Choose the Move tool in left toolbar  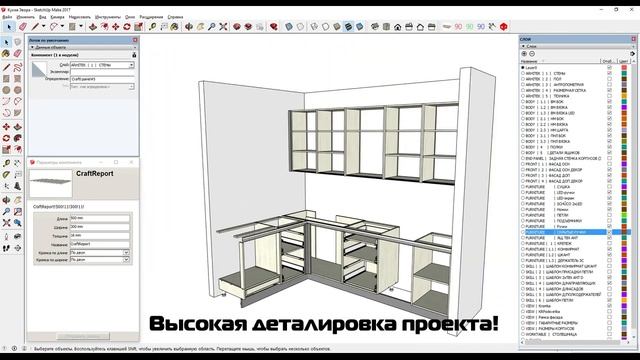pyautogui.click(x=6, y=127)
